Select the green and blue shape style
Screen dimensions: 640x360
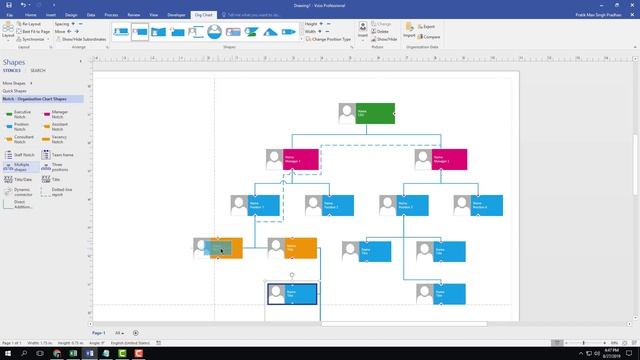coord(251,31)
